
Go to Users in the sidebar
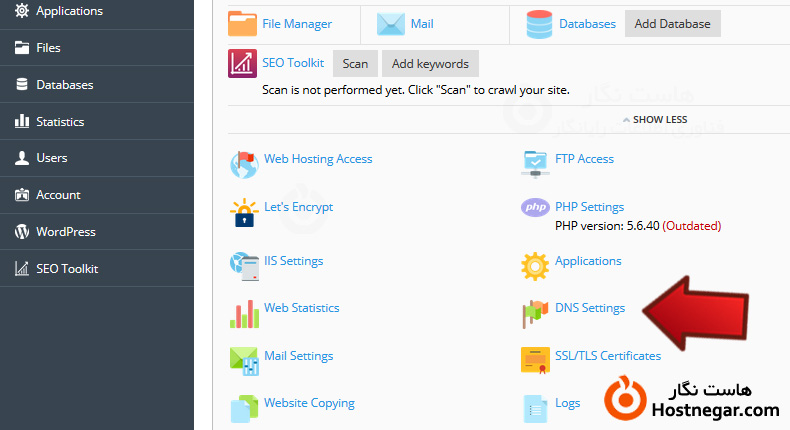[51, 158]
